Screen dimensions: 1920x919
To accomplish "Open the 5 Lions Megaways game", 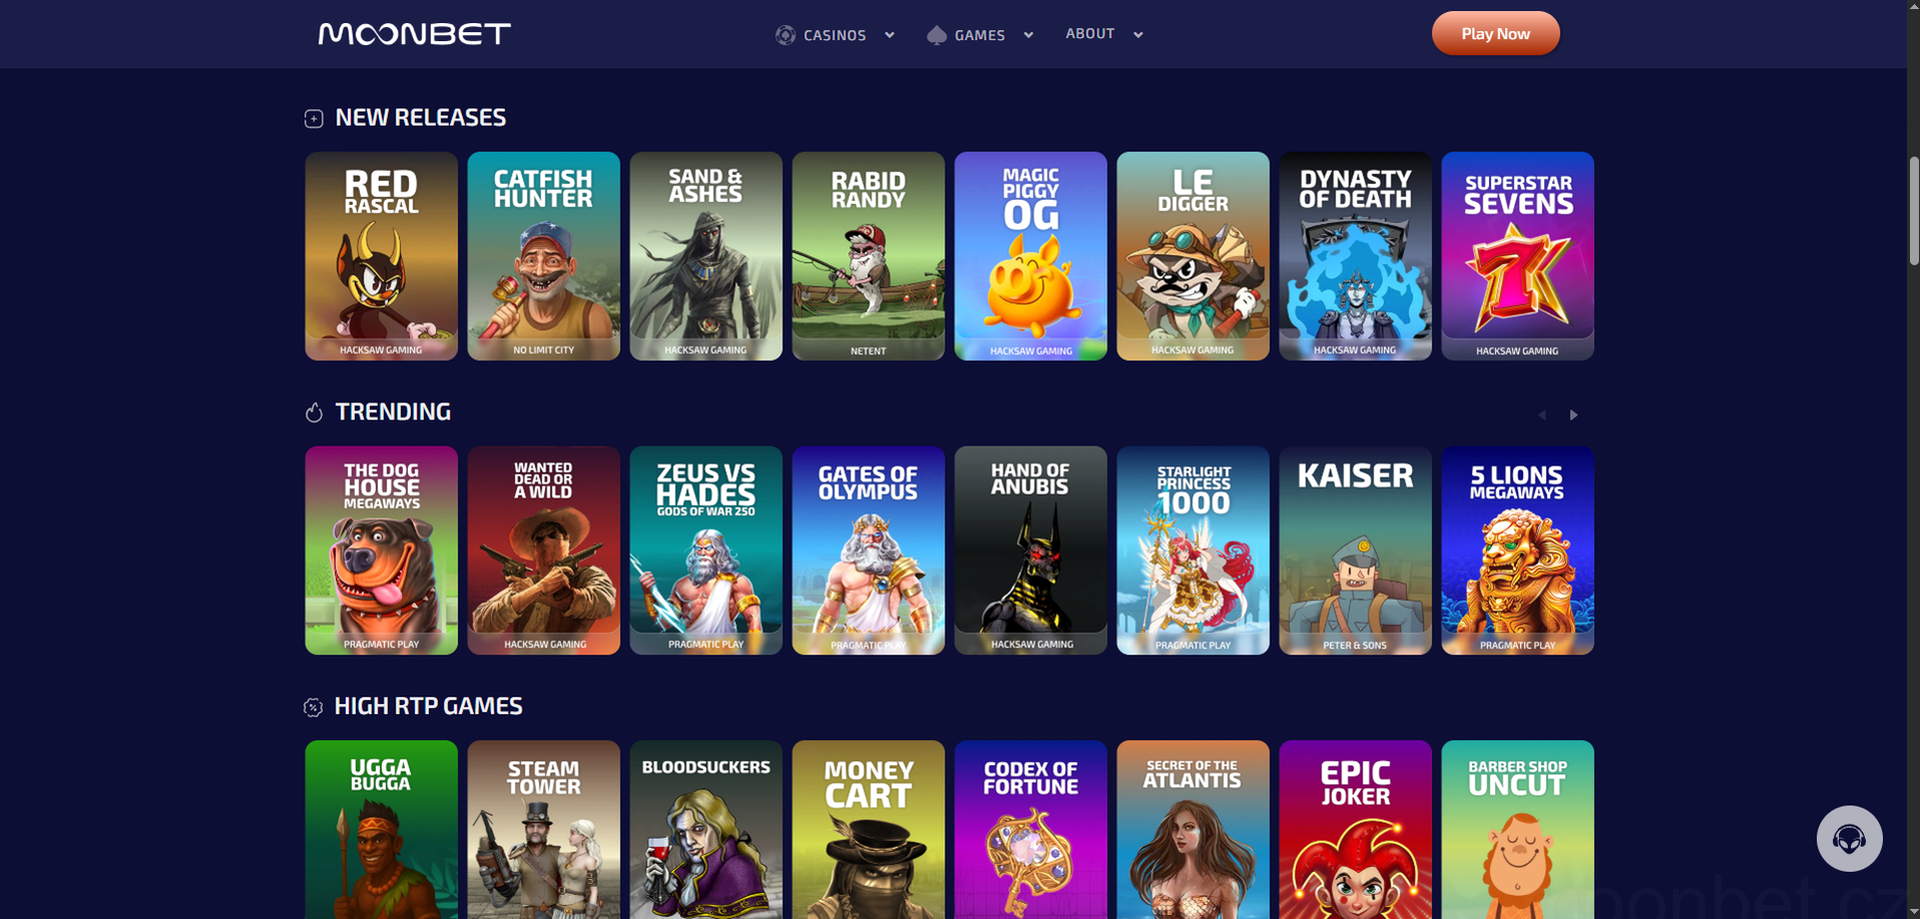I will tap(1517, 550).
